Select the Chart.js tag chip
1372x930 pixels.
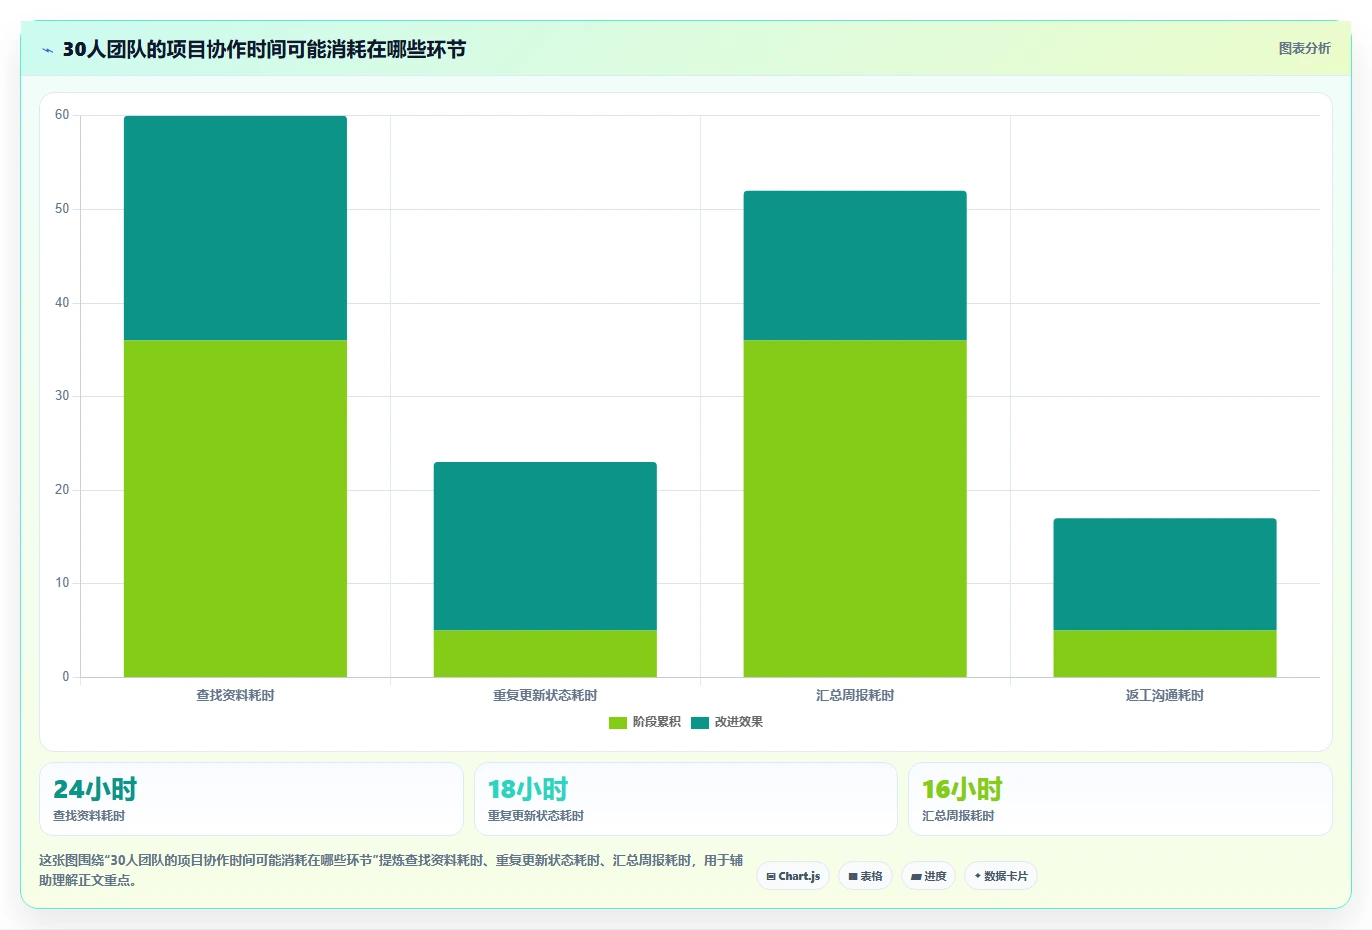(793, 876)
